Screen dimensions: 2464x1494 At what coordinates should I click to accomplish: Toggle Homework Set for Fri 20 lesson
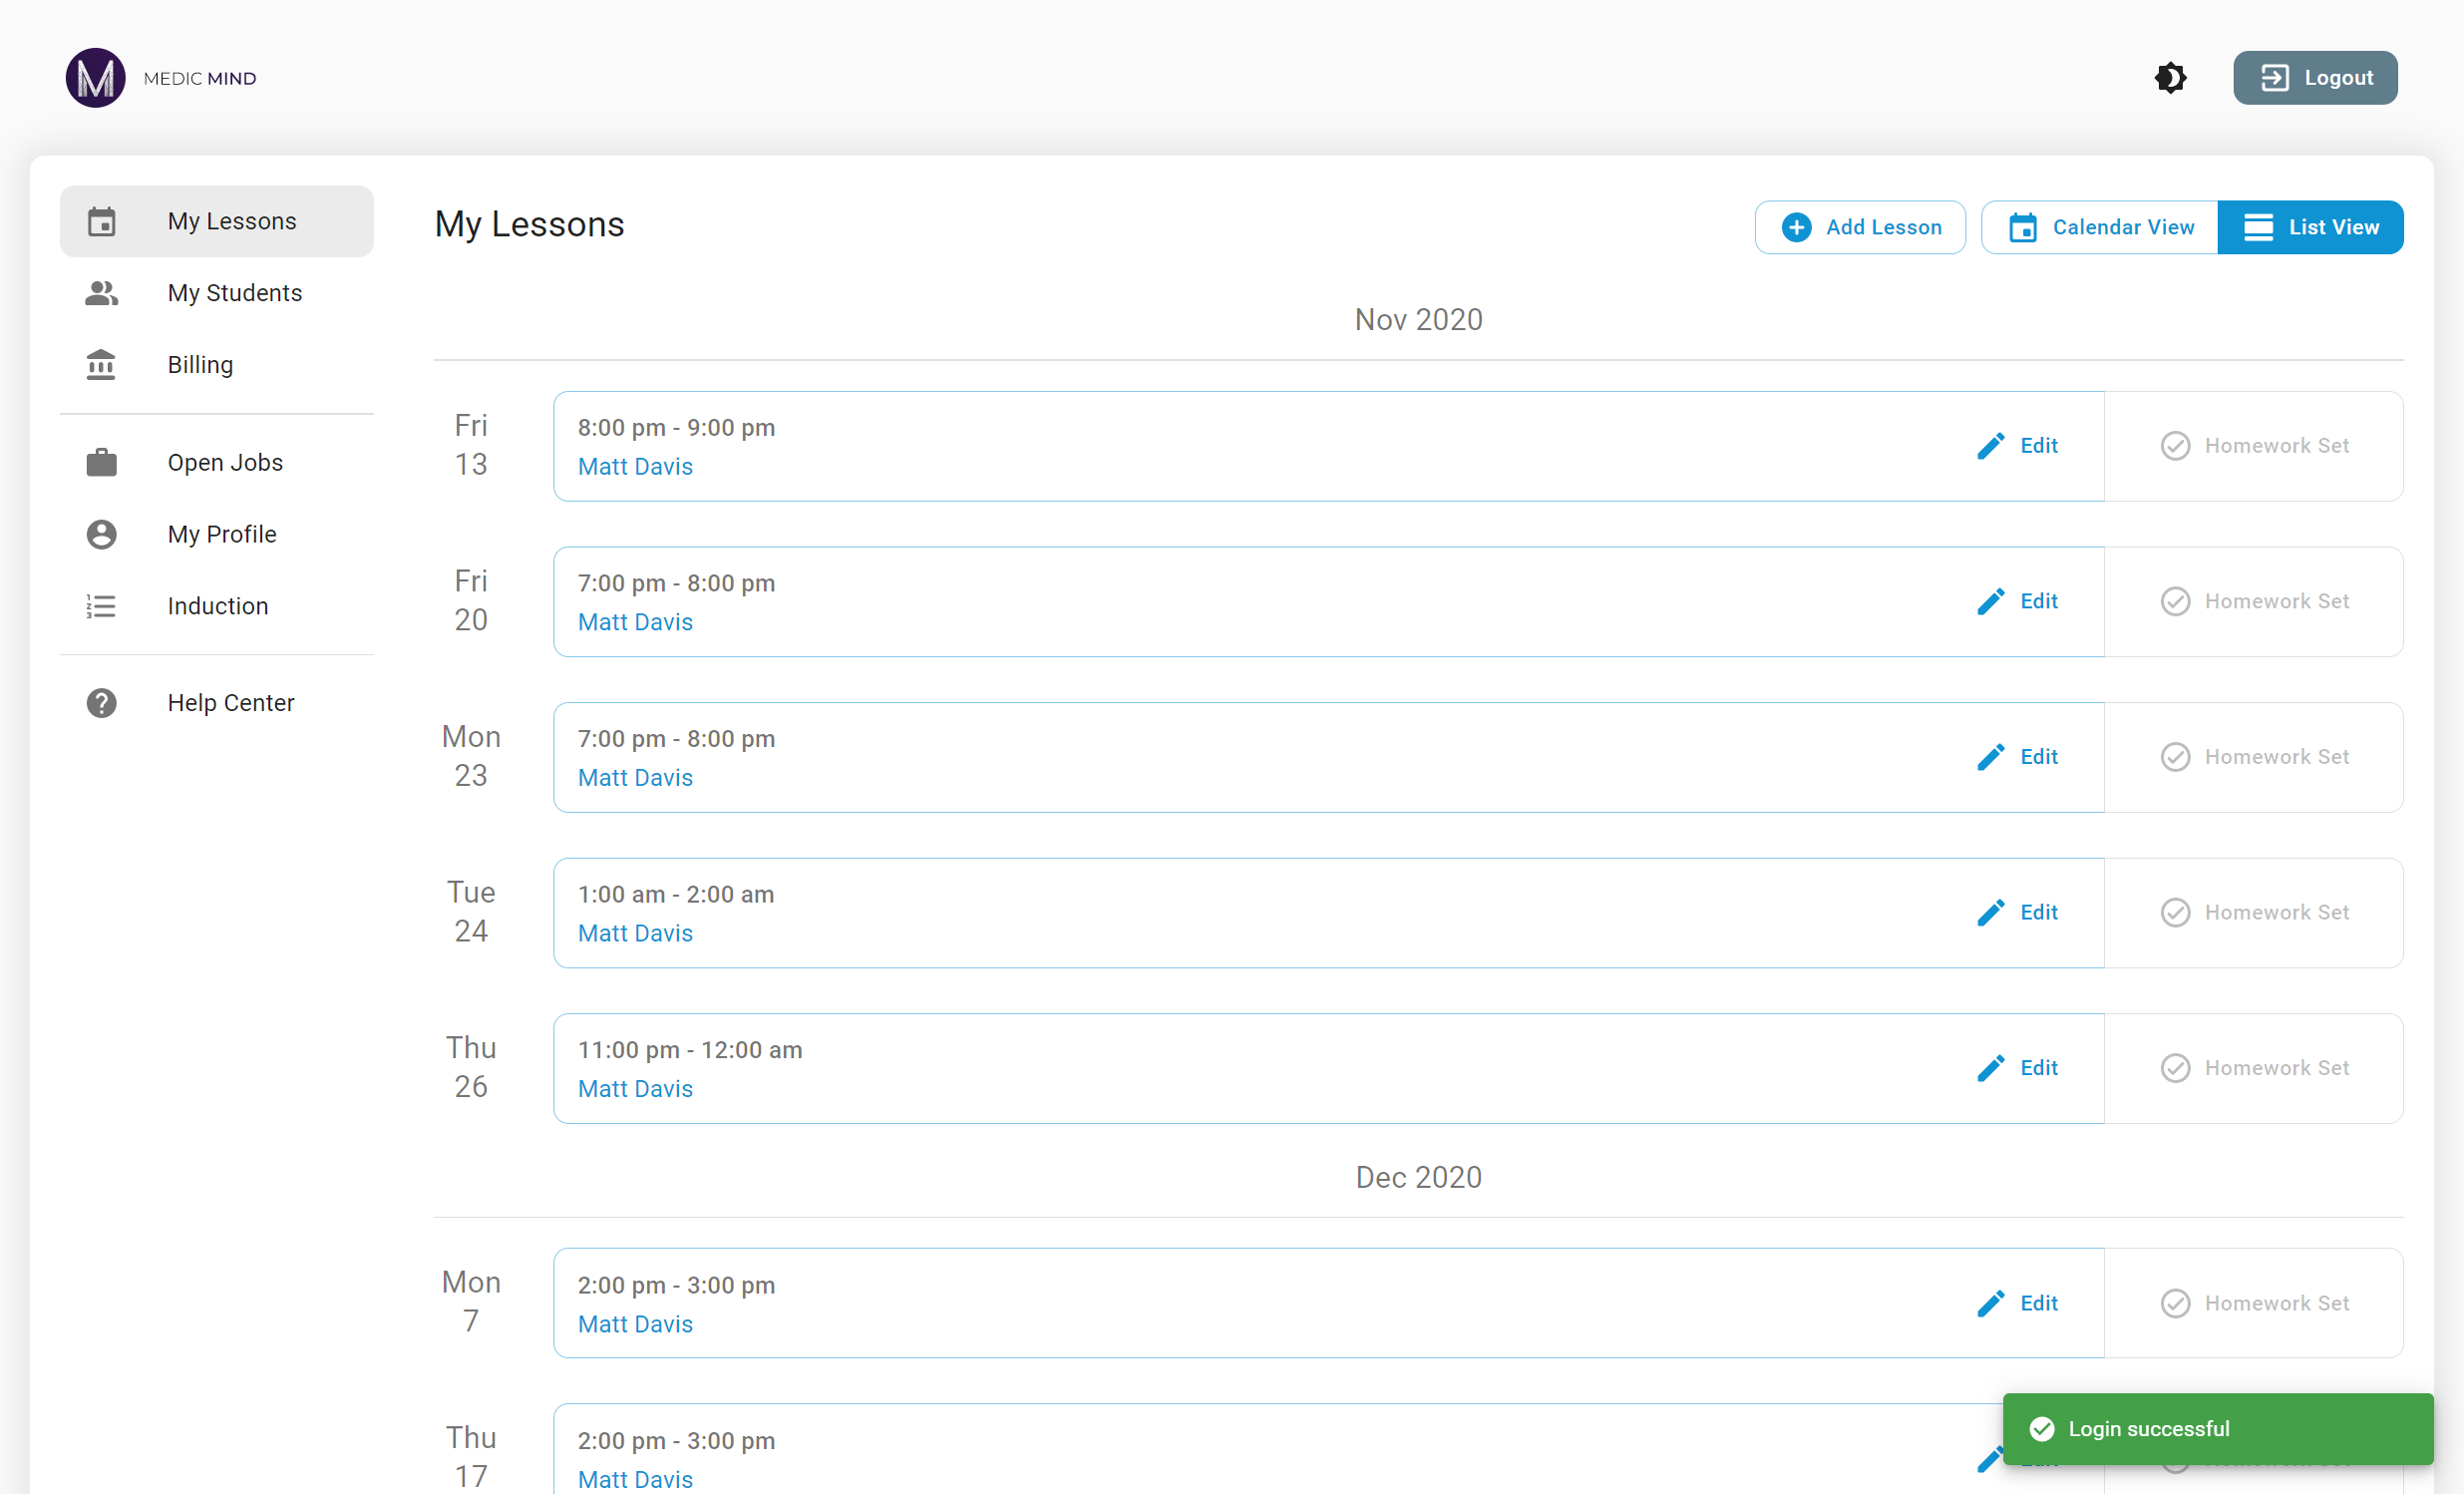click(2254, 602)
